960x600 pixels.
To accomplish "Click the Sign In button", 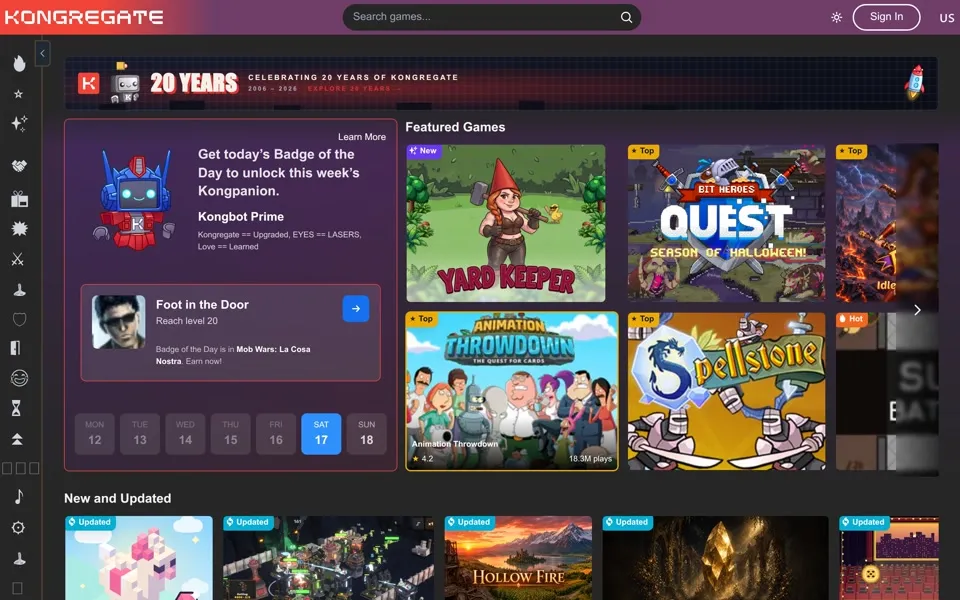I will coord(886,17).
